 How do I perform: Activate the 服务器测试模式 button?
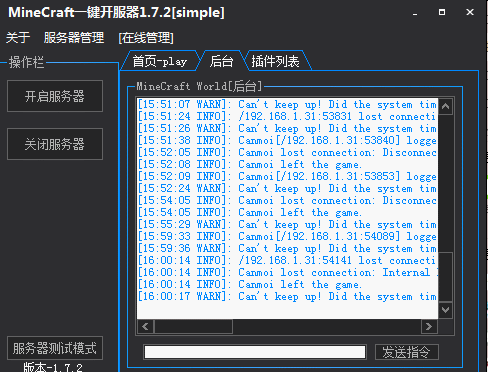click(x=55, y=348)
